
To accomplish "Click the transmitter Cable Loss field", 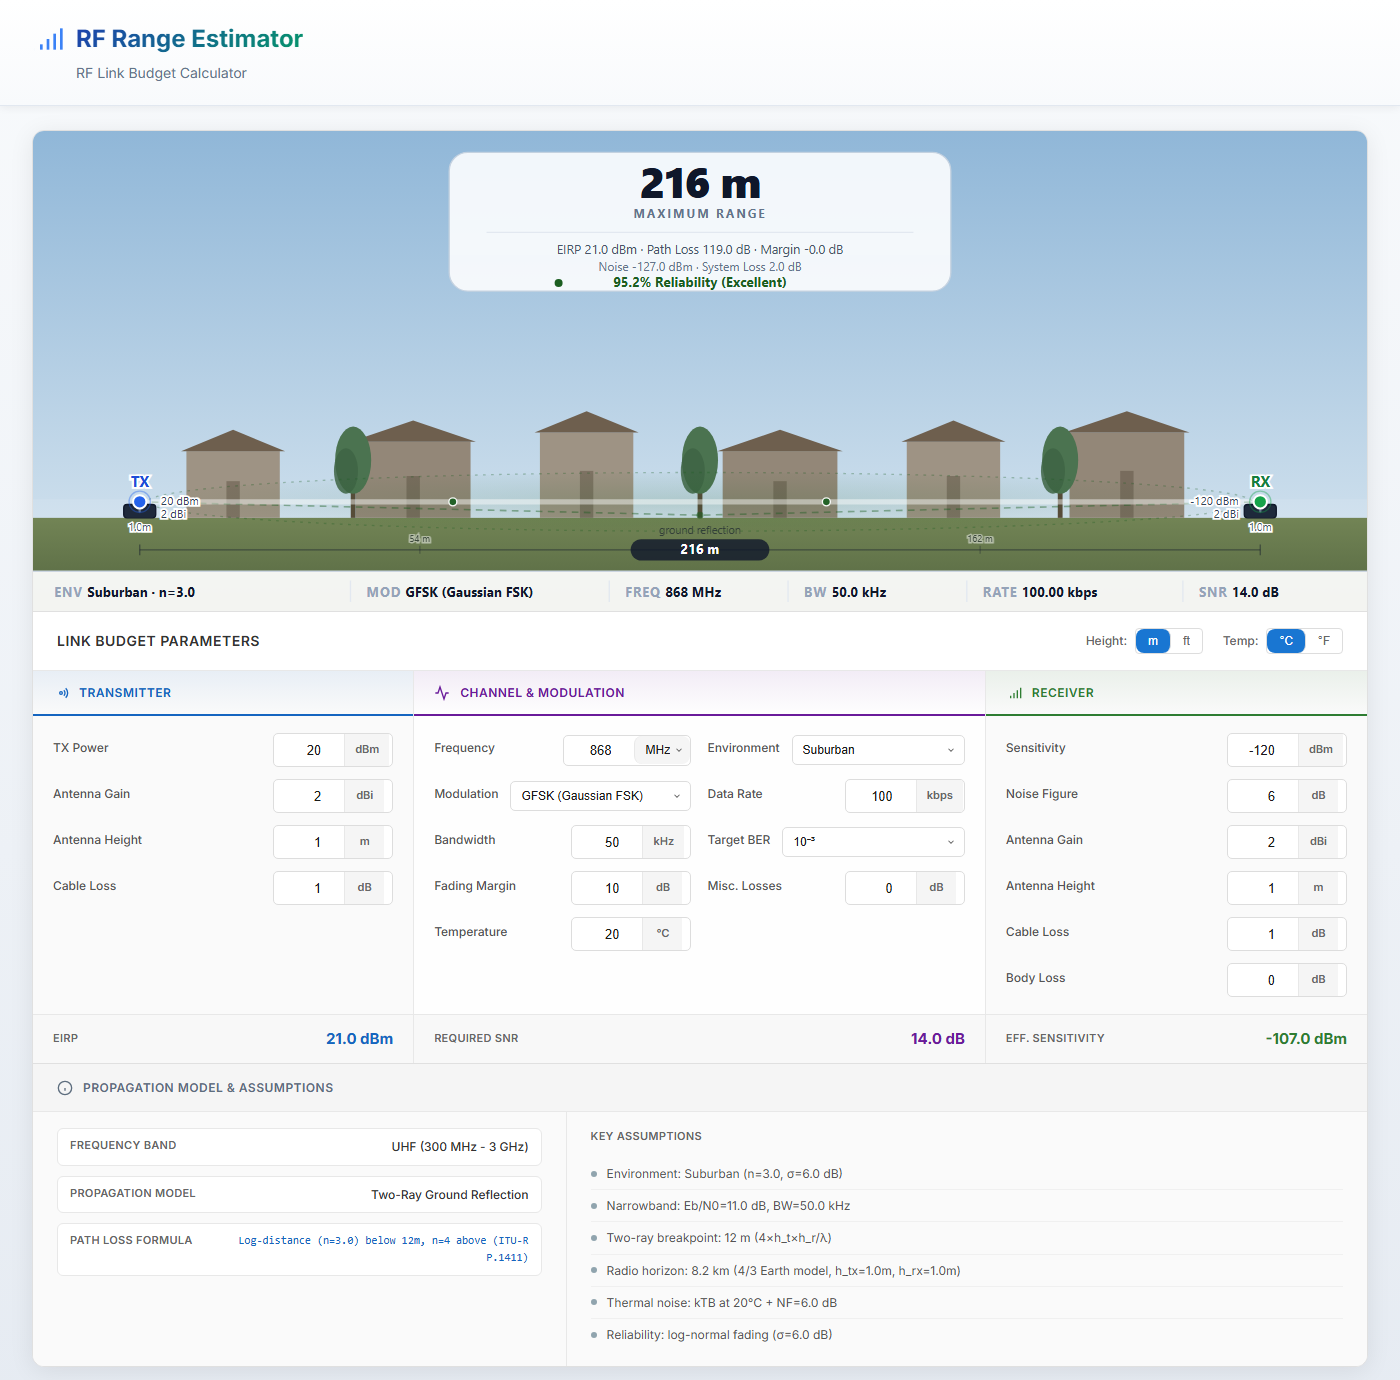I will tap(309, 888).
